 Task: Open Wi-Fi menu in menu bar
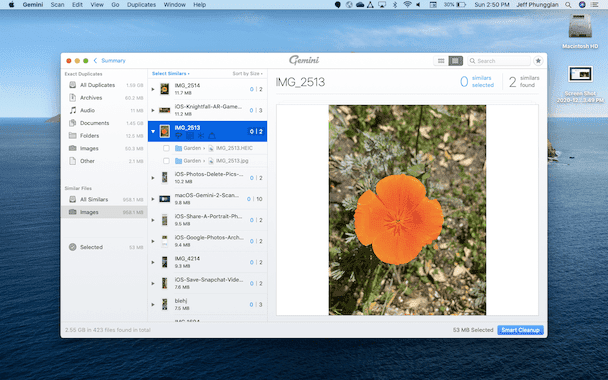(407, 5)
